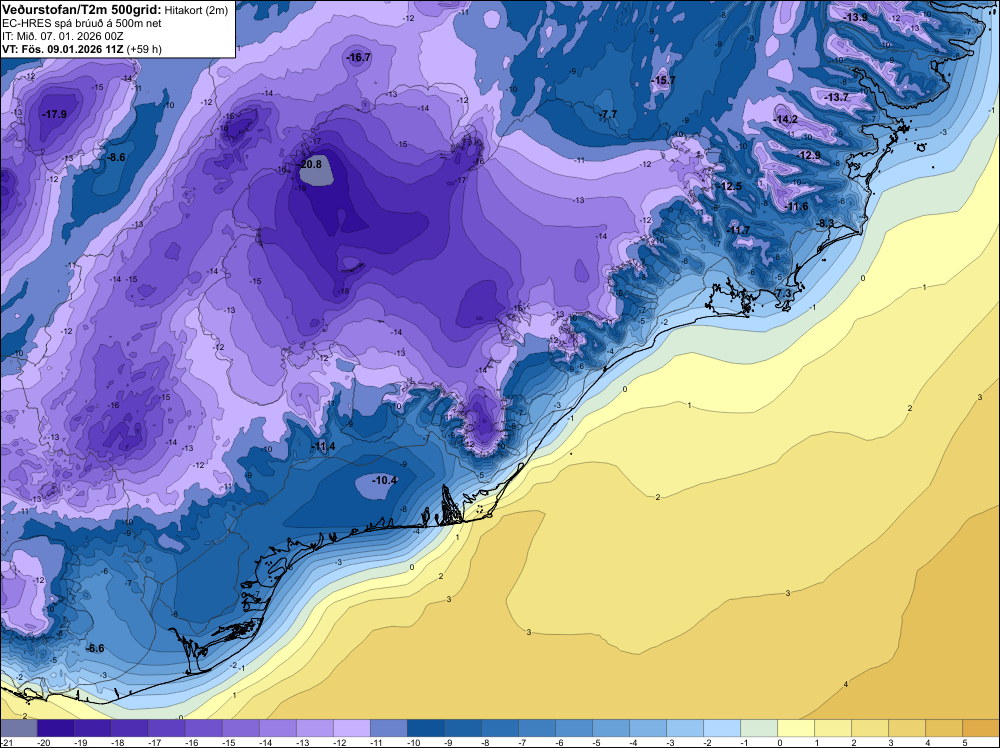
Task: Click the -13.9 temperature label
Action: [855, 17]
